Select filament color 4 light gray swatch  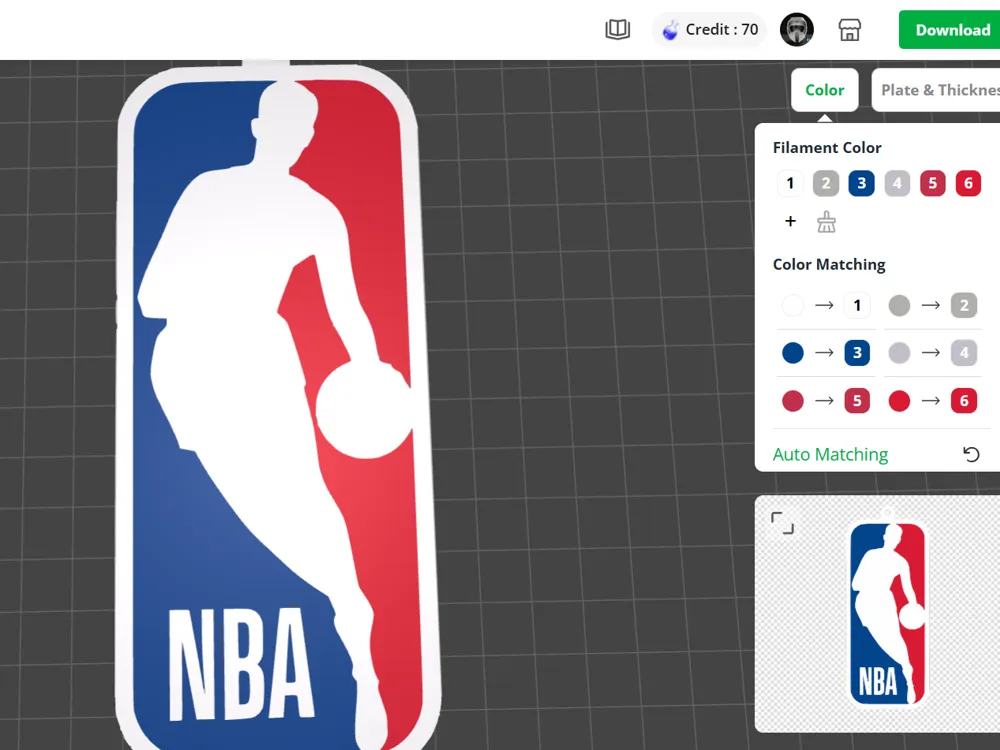point(897,184)
